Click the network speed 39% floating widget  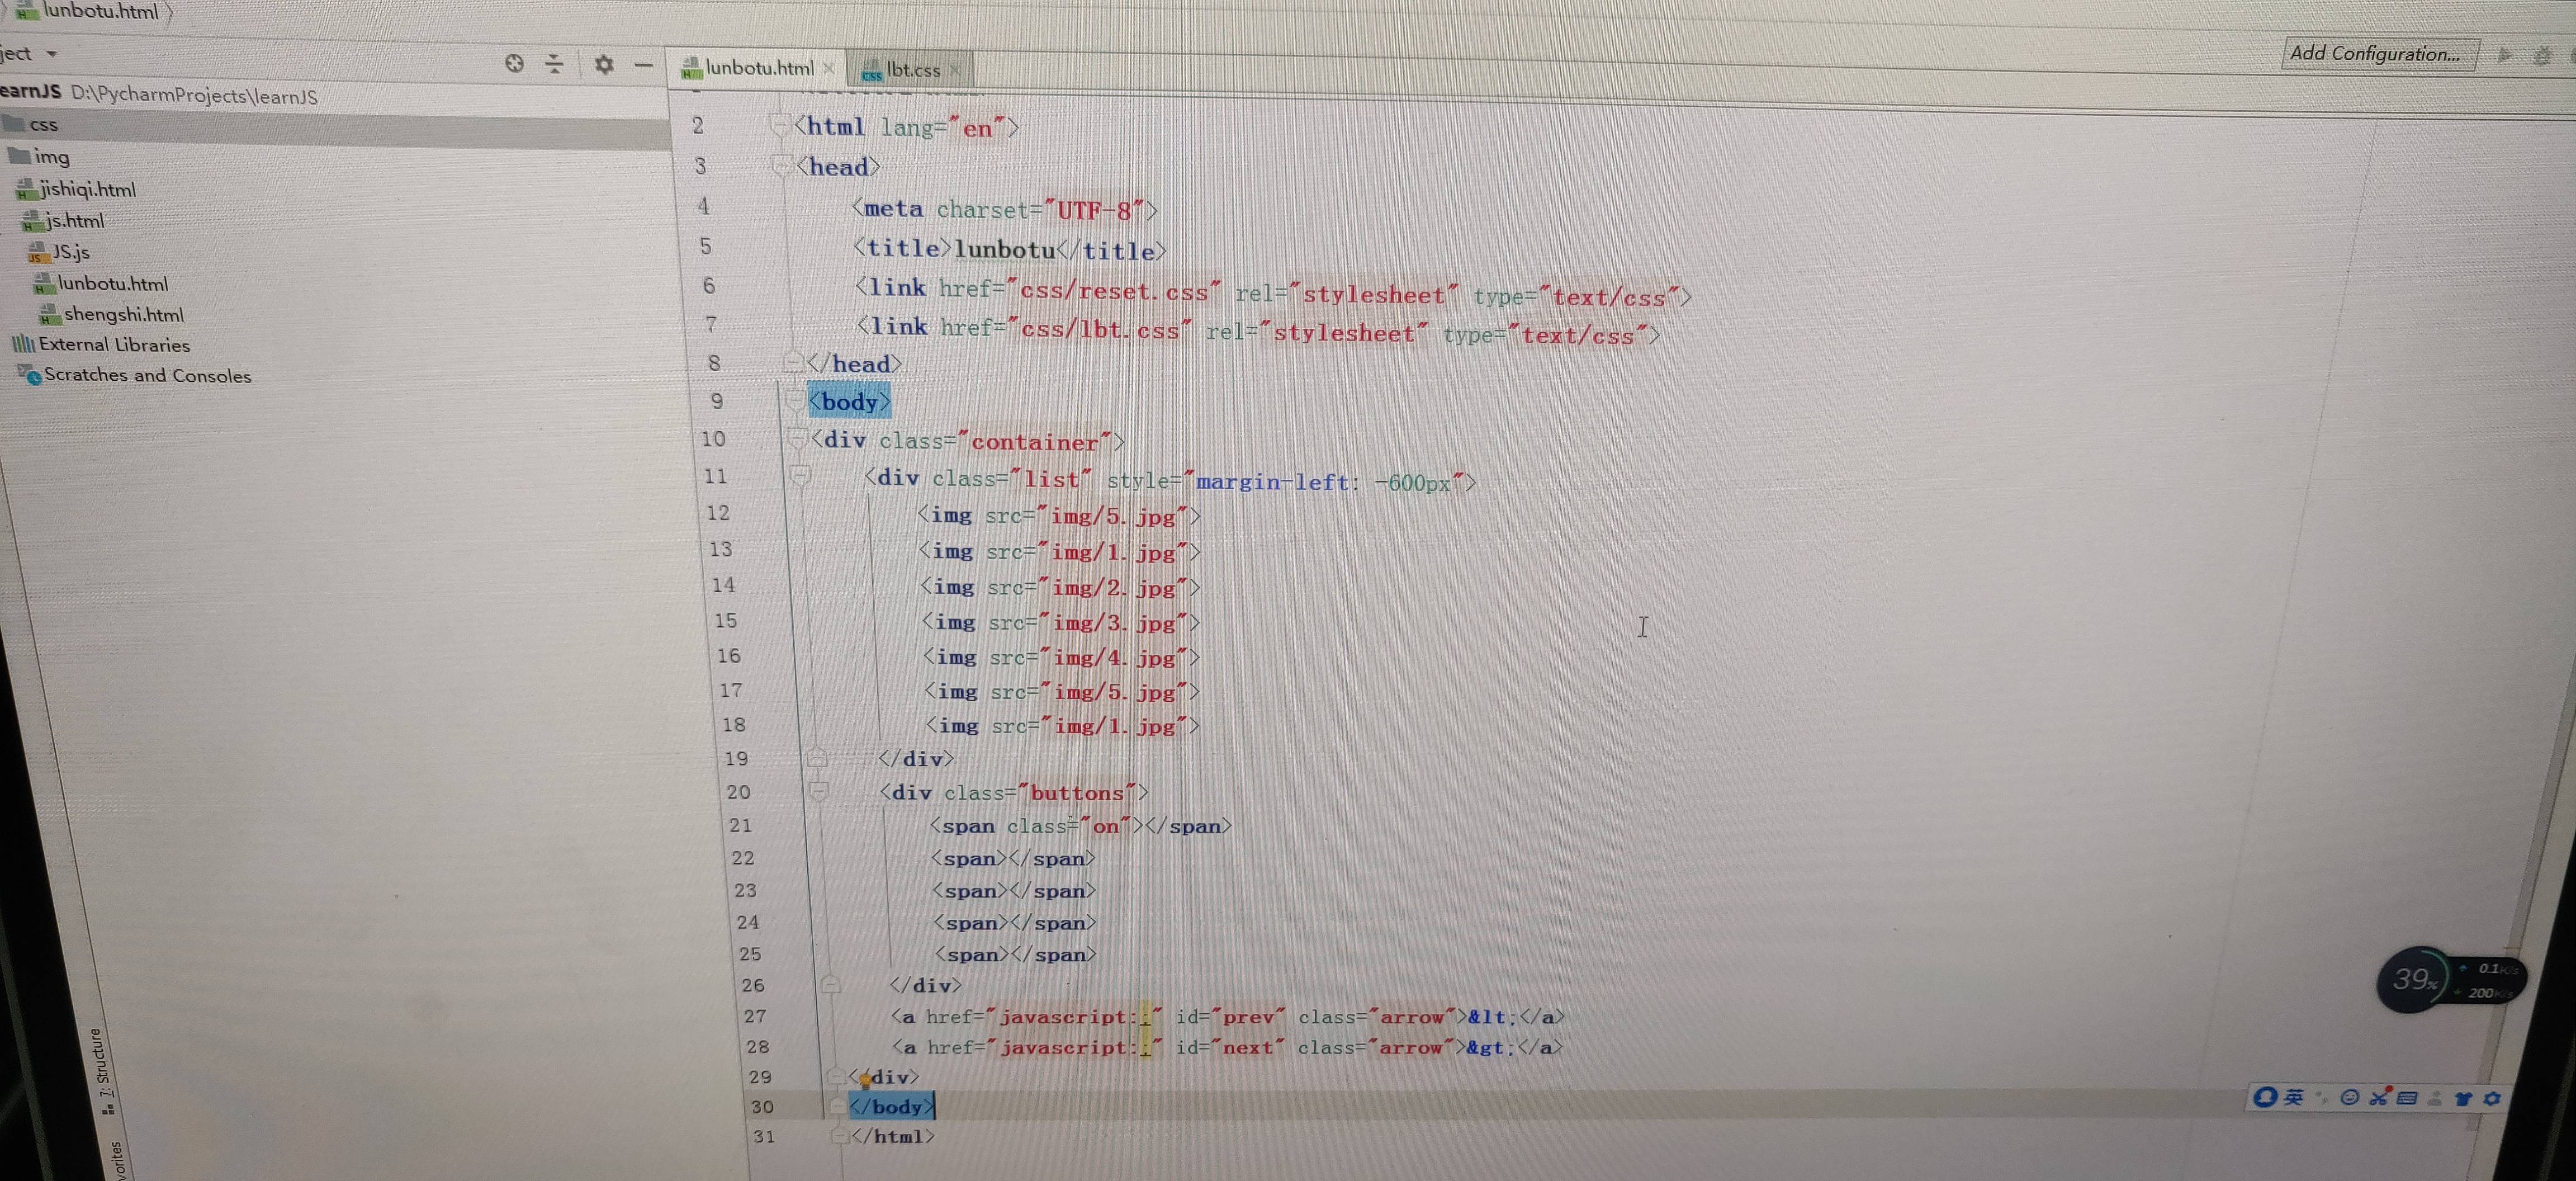tap(2415, 979)
